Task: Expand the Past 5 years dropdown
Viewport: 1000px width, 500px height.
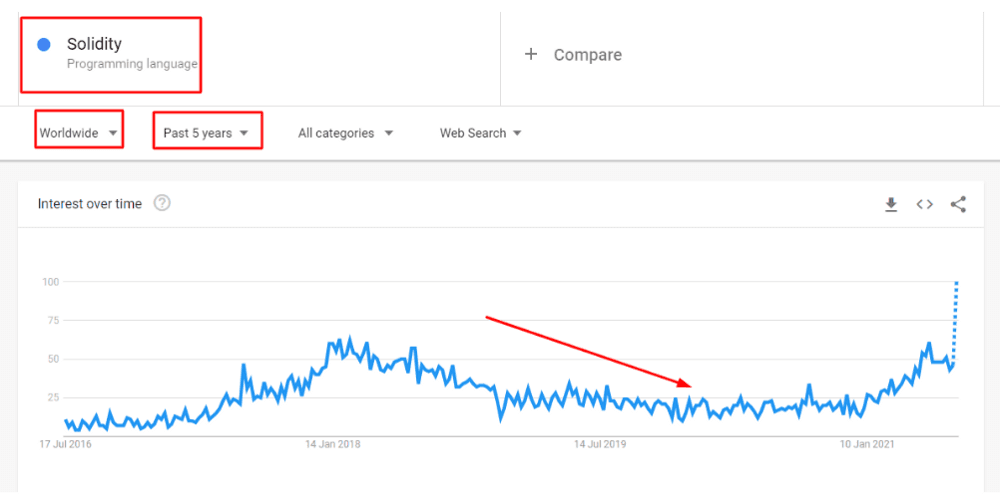Action: tap(206, 133)
